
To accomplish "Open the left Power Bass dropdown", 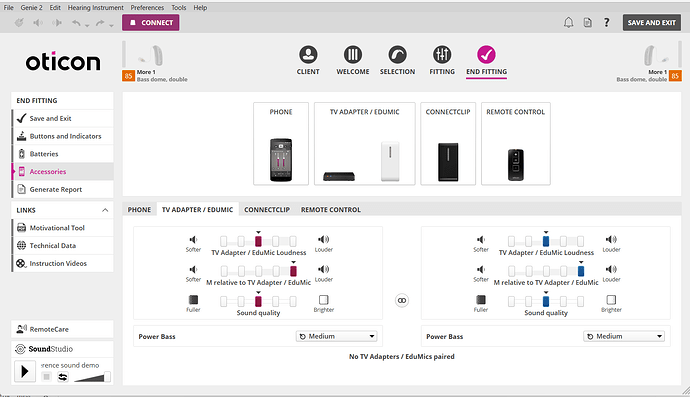I will pyautogui.click(x=337, y=336).
